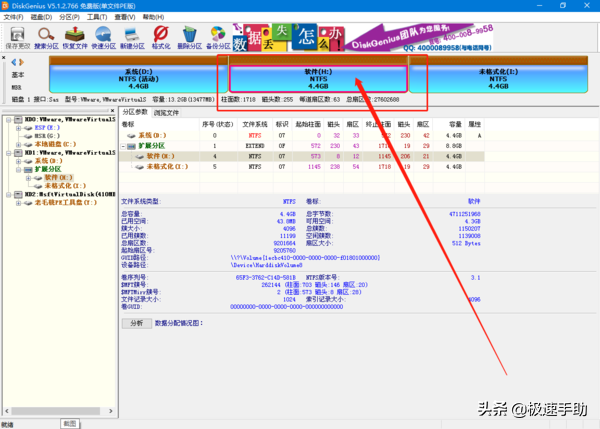The width and height of the screenshot is (600, 429).
Task: Select 本地磁盘(C:) in the disk tree
Action: click(55, 144)
